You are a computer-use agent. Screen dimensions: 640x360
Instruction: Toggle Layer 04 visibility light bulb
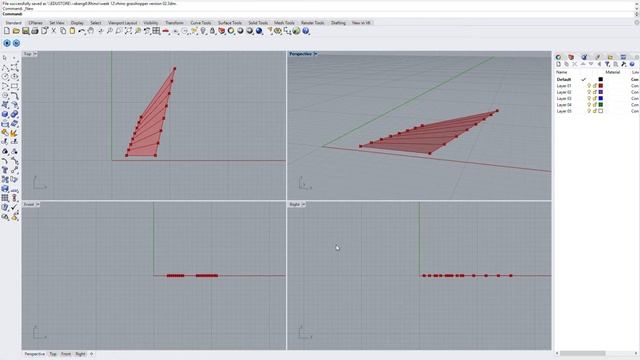589,105
